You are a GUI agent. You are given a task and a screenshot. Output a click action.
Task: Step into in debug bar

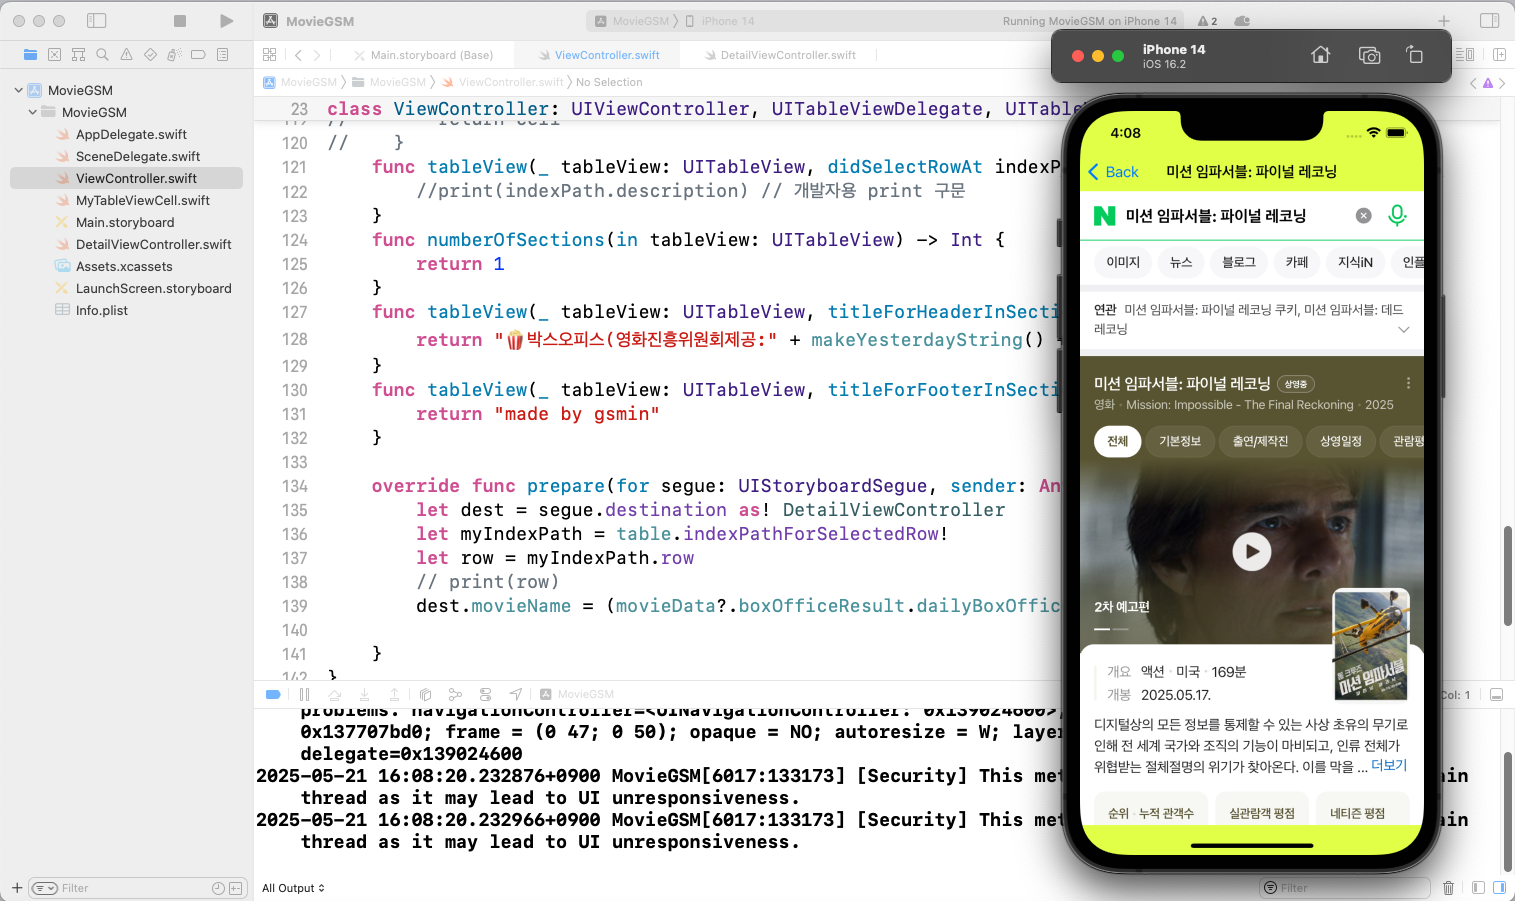point(364,694)
